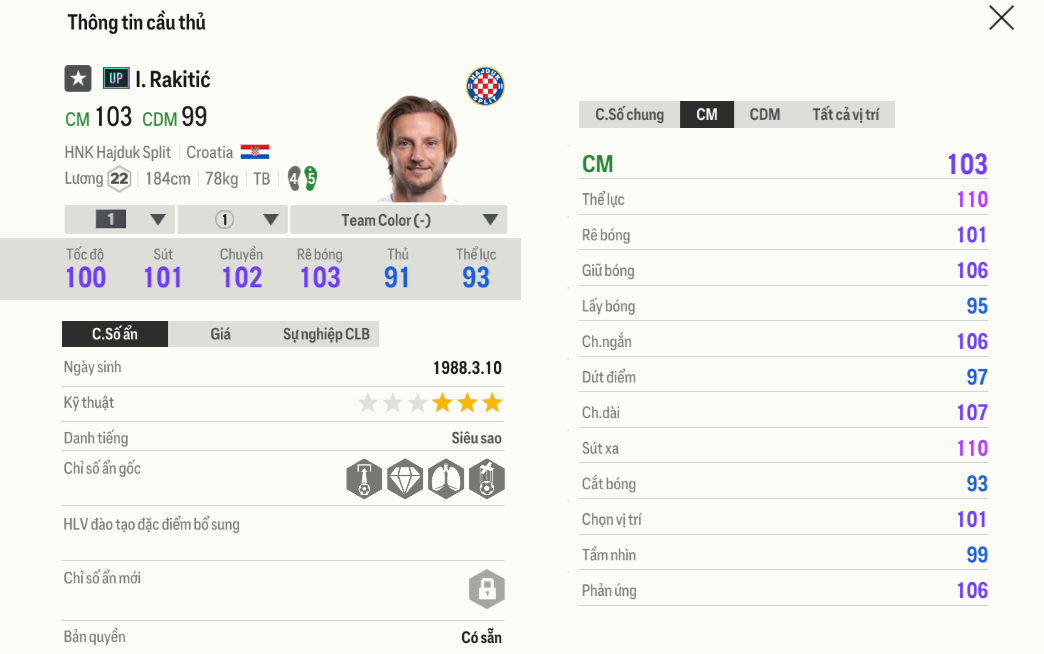Click the HNK Hajduk Split club crest
The width and height of the screenshot is (1044, 654).
coord(484,84)
